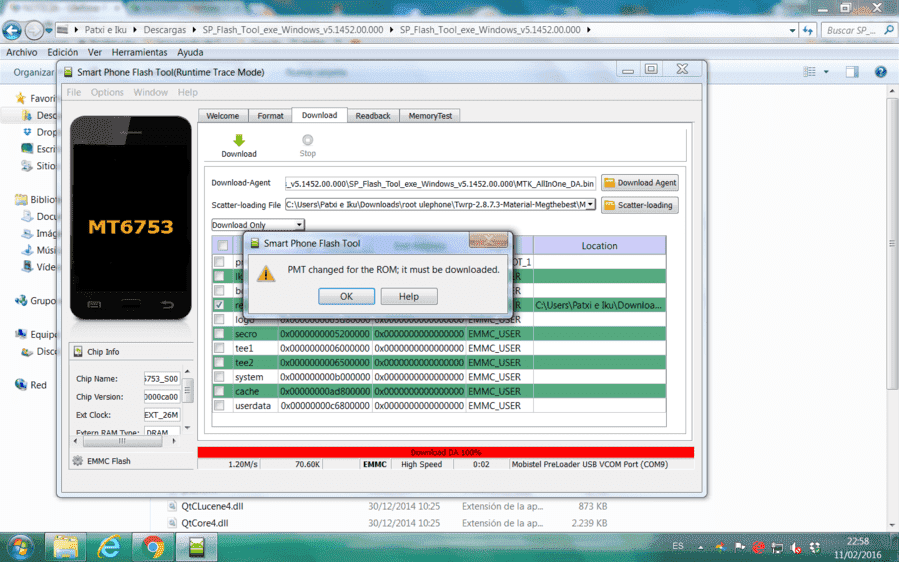Click Explorer forward navigation button
This screenshot has height=562, width=899.
pyautogui.click(x=34, y=30)
